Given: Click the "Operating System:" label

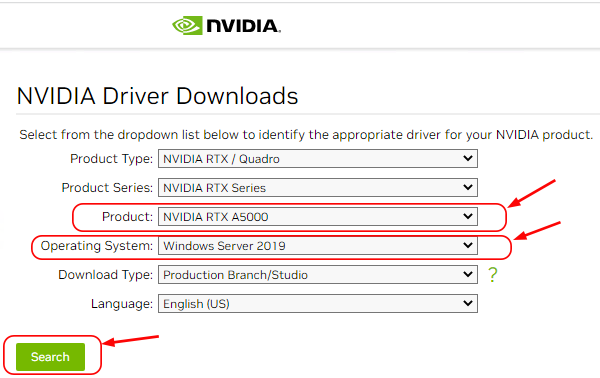Looking at the screenshot, I should coord(97,246).
